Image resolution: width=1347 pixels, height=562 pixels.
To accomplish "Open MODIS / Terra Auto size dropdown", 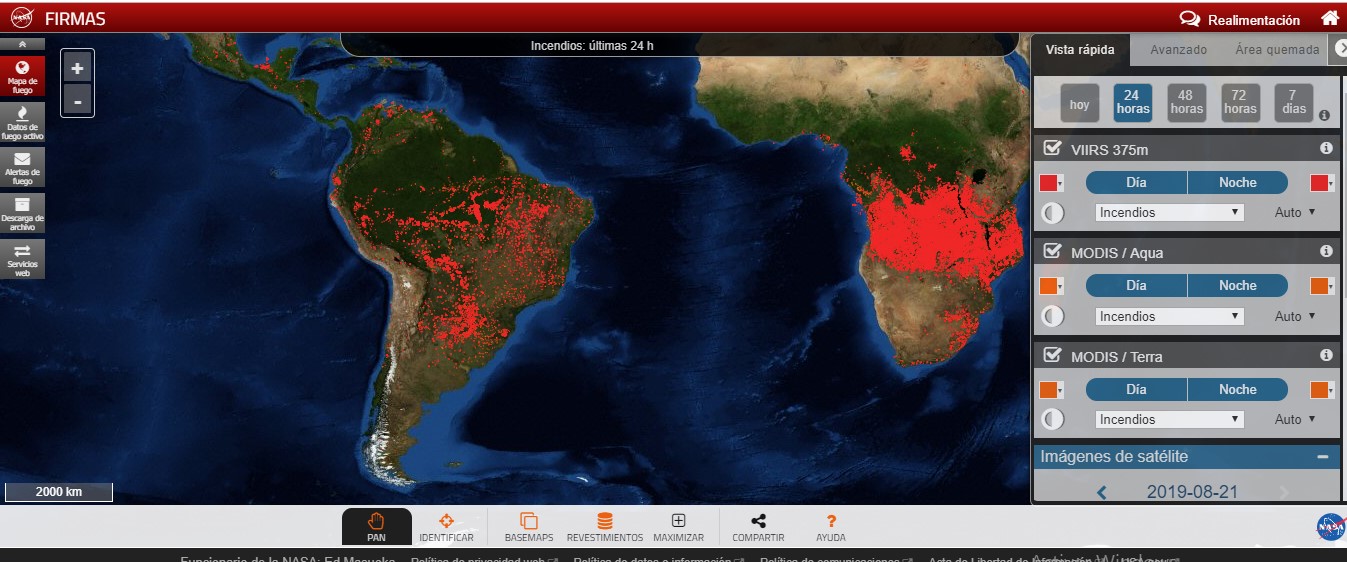I will (1295, 419).
